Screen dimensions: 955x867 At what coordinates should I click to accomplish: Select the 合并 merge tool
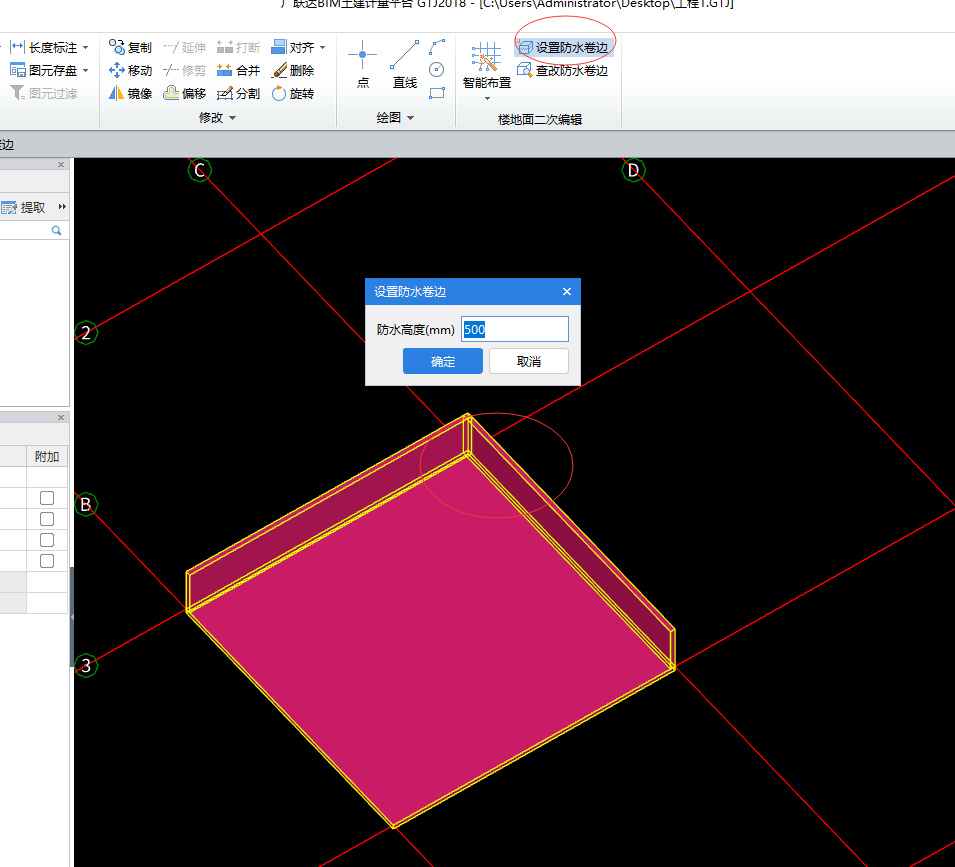click(238, 71)
